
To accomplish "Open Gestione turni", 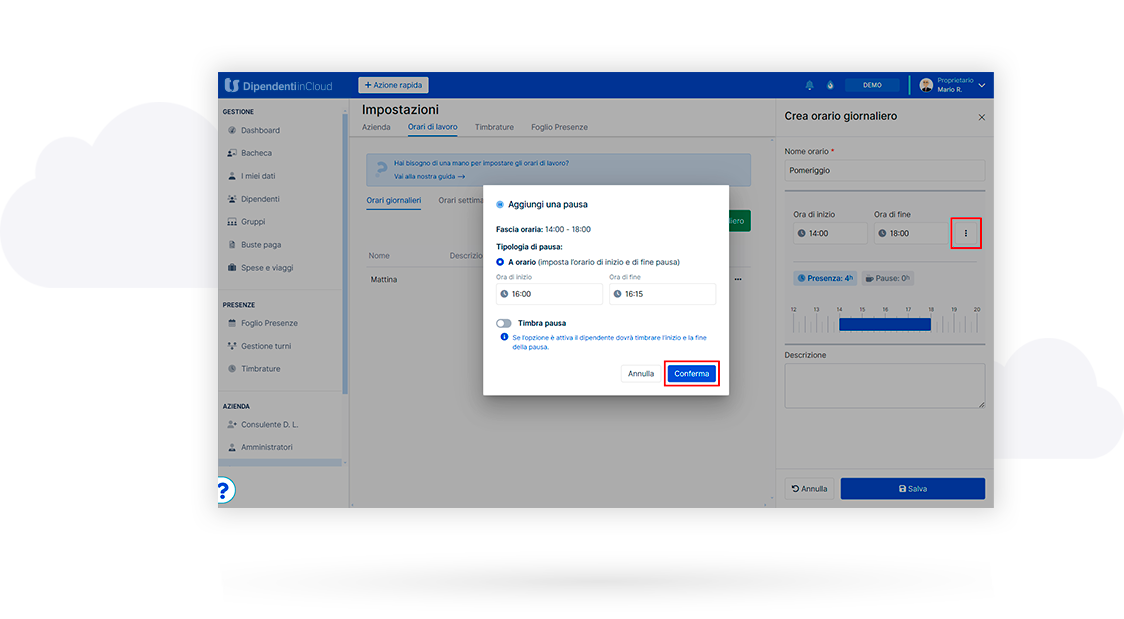I will point(266,346).
